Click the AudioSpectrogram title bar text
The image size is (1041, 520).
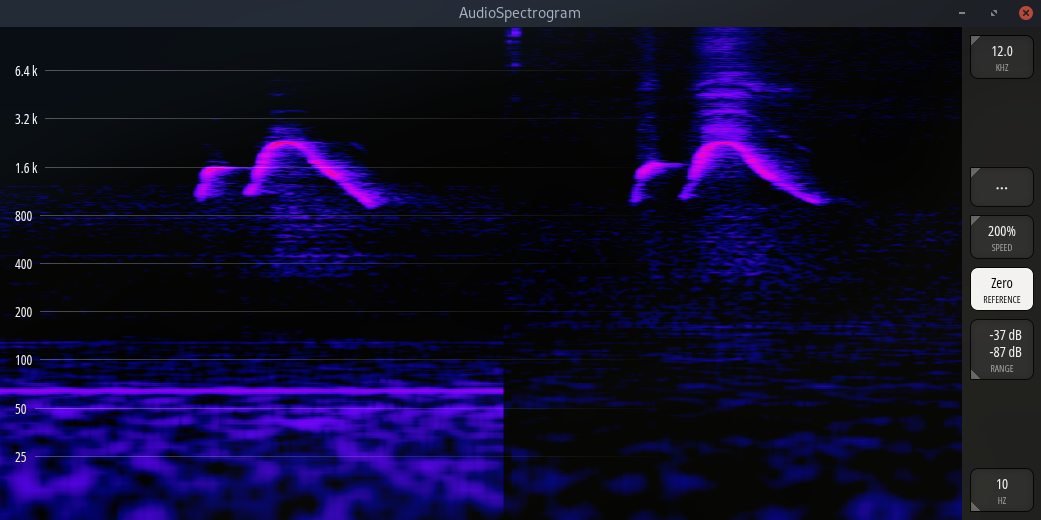[x=520, y=13]
